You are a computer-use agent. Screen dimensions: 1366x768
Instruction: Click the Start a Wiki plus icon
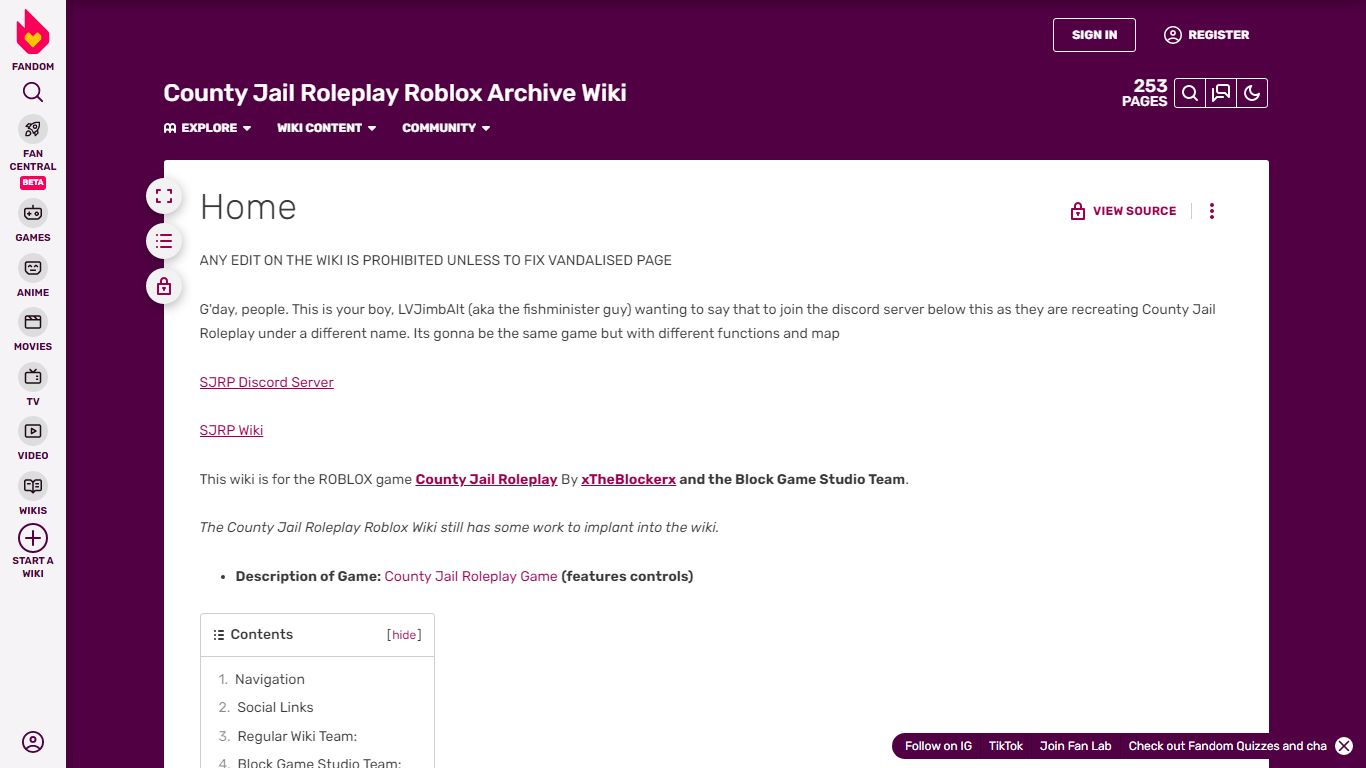pyautogui.click(x=33, y=538)
